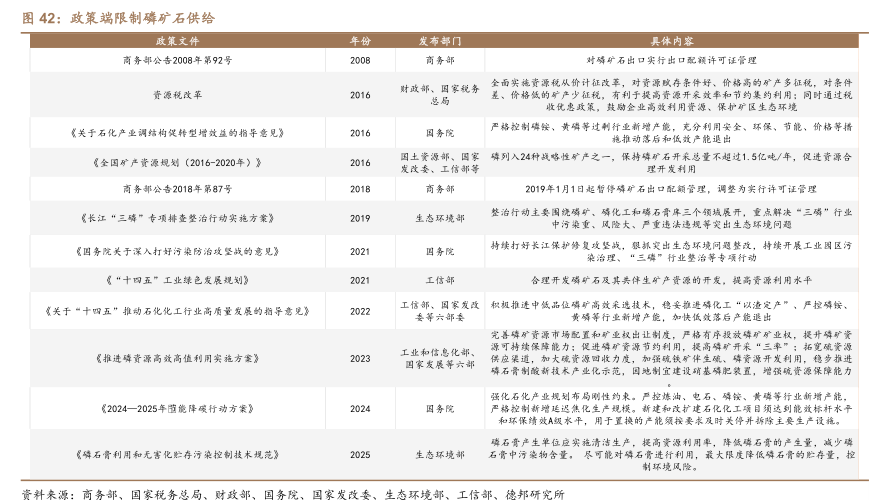Click the year 2008 cell
The image size is (886, 500).
(360, 60)
